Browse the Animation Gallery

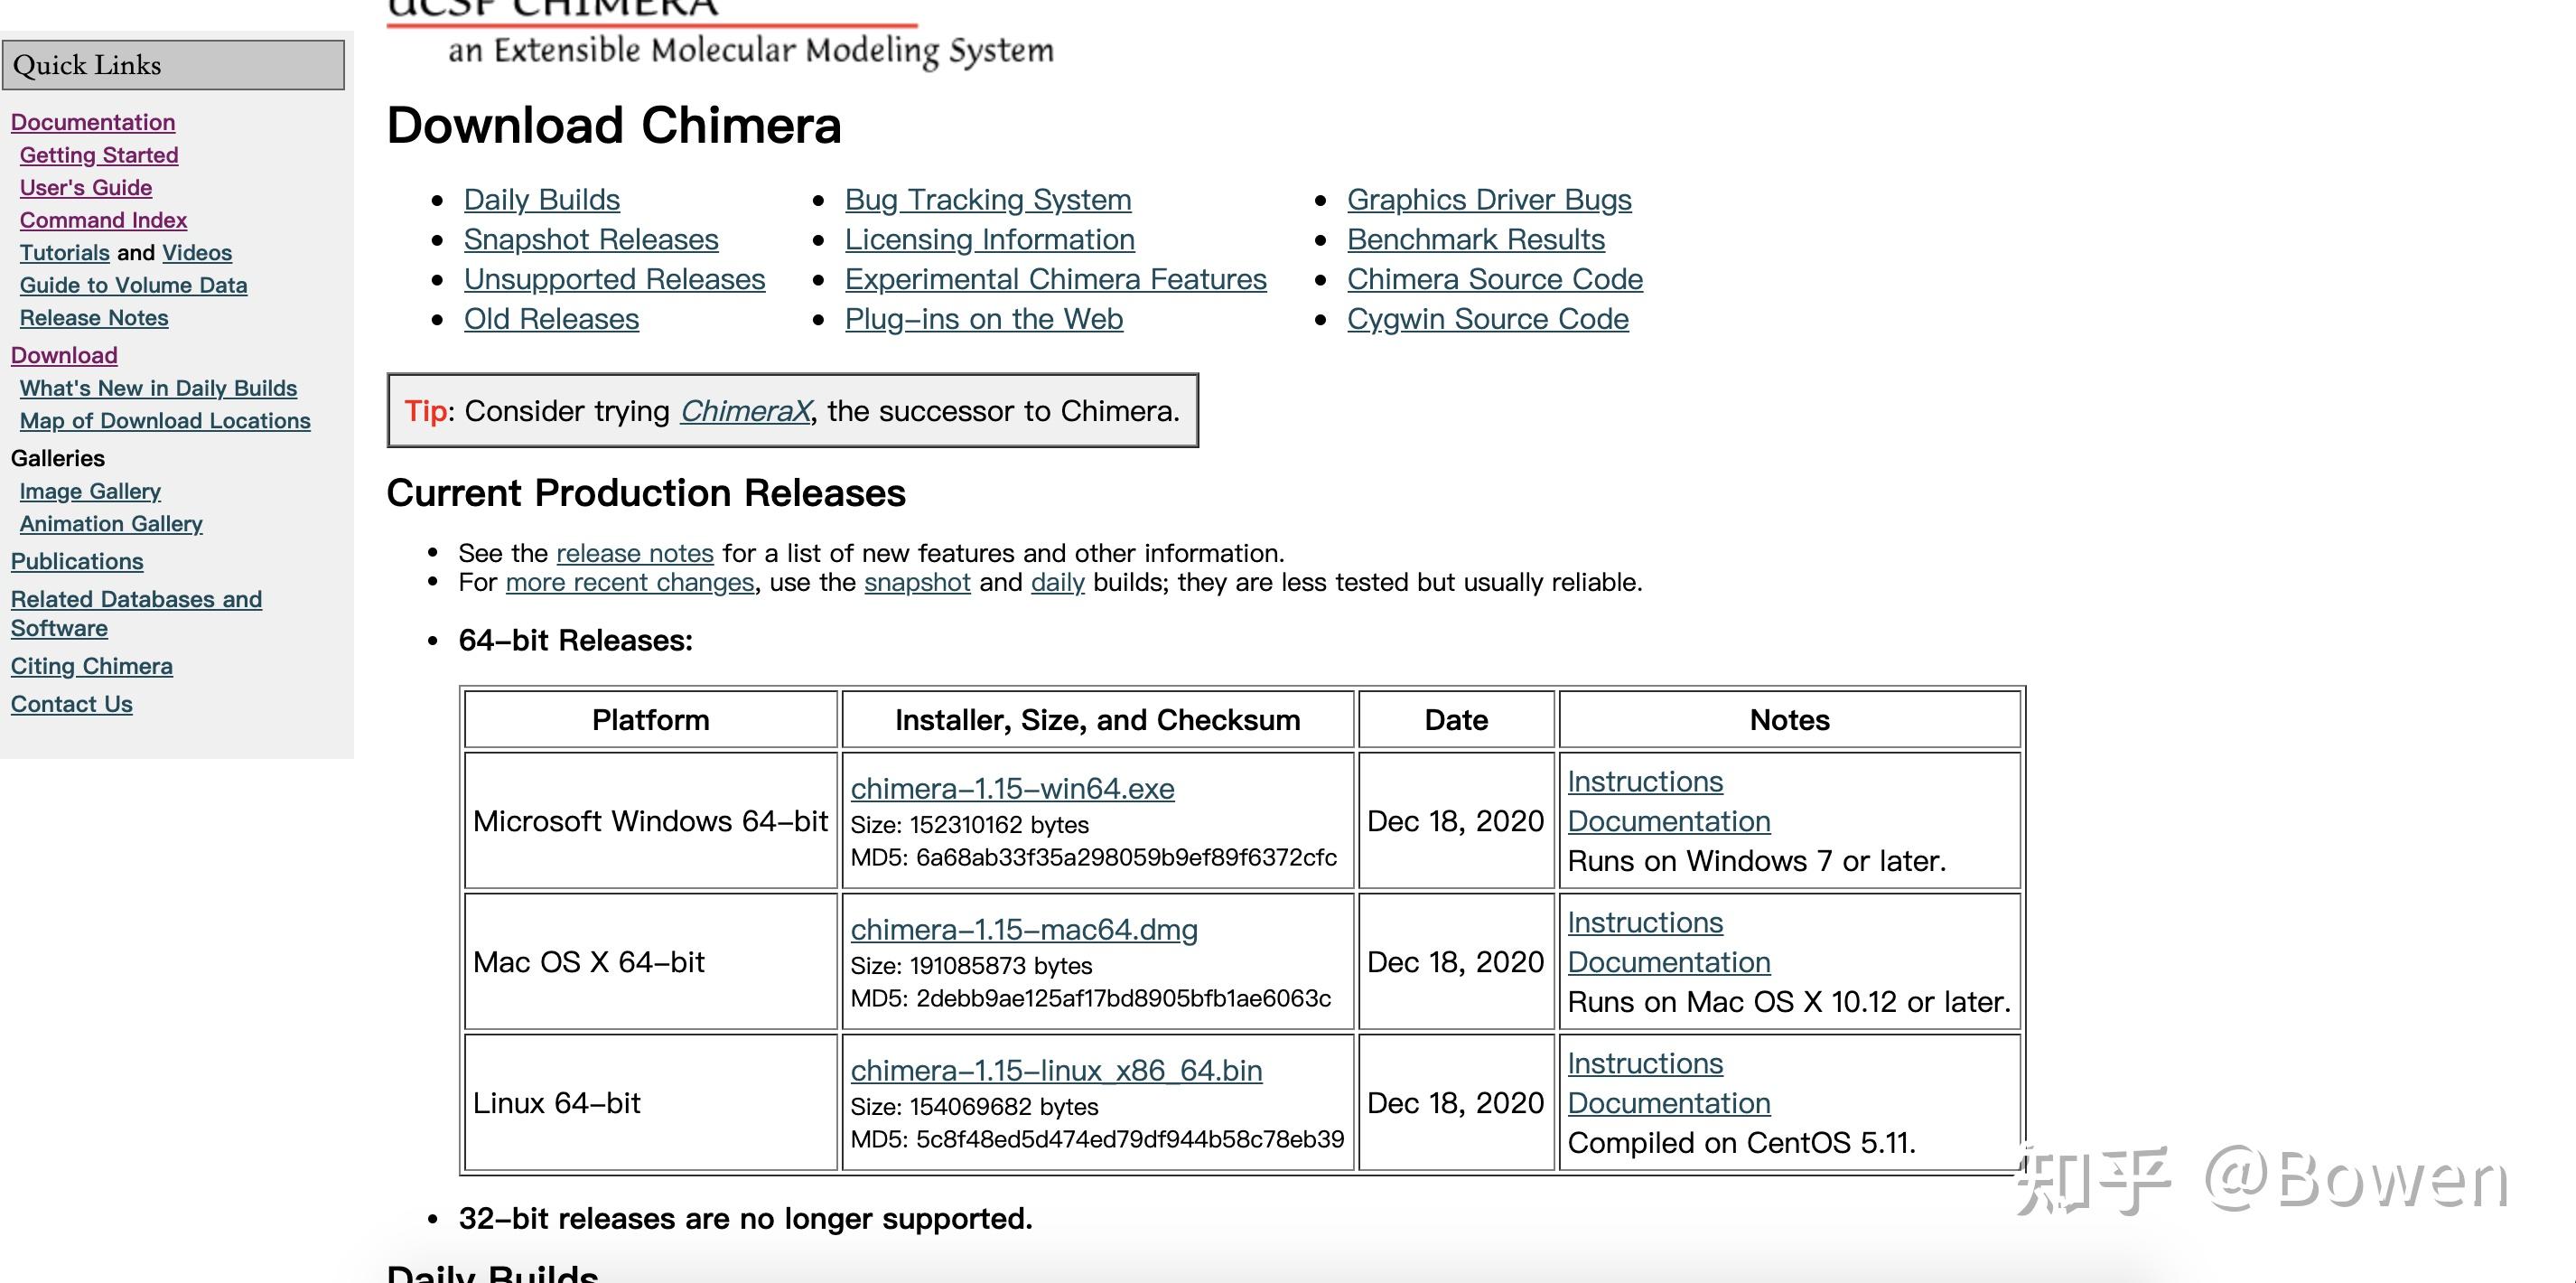pyautogui.click(x=110, y=523)
